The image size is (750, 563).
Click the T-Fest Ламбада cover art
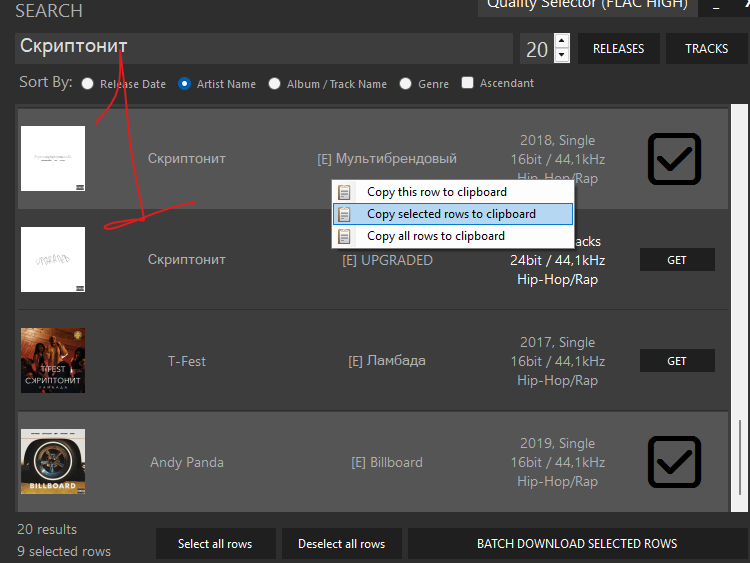53,360
